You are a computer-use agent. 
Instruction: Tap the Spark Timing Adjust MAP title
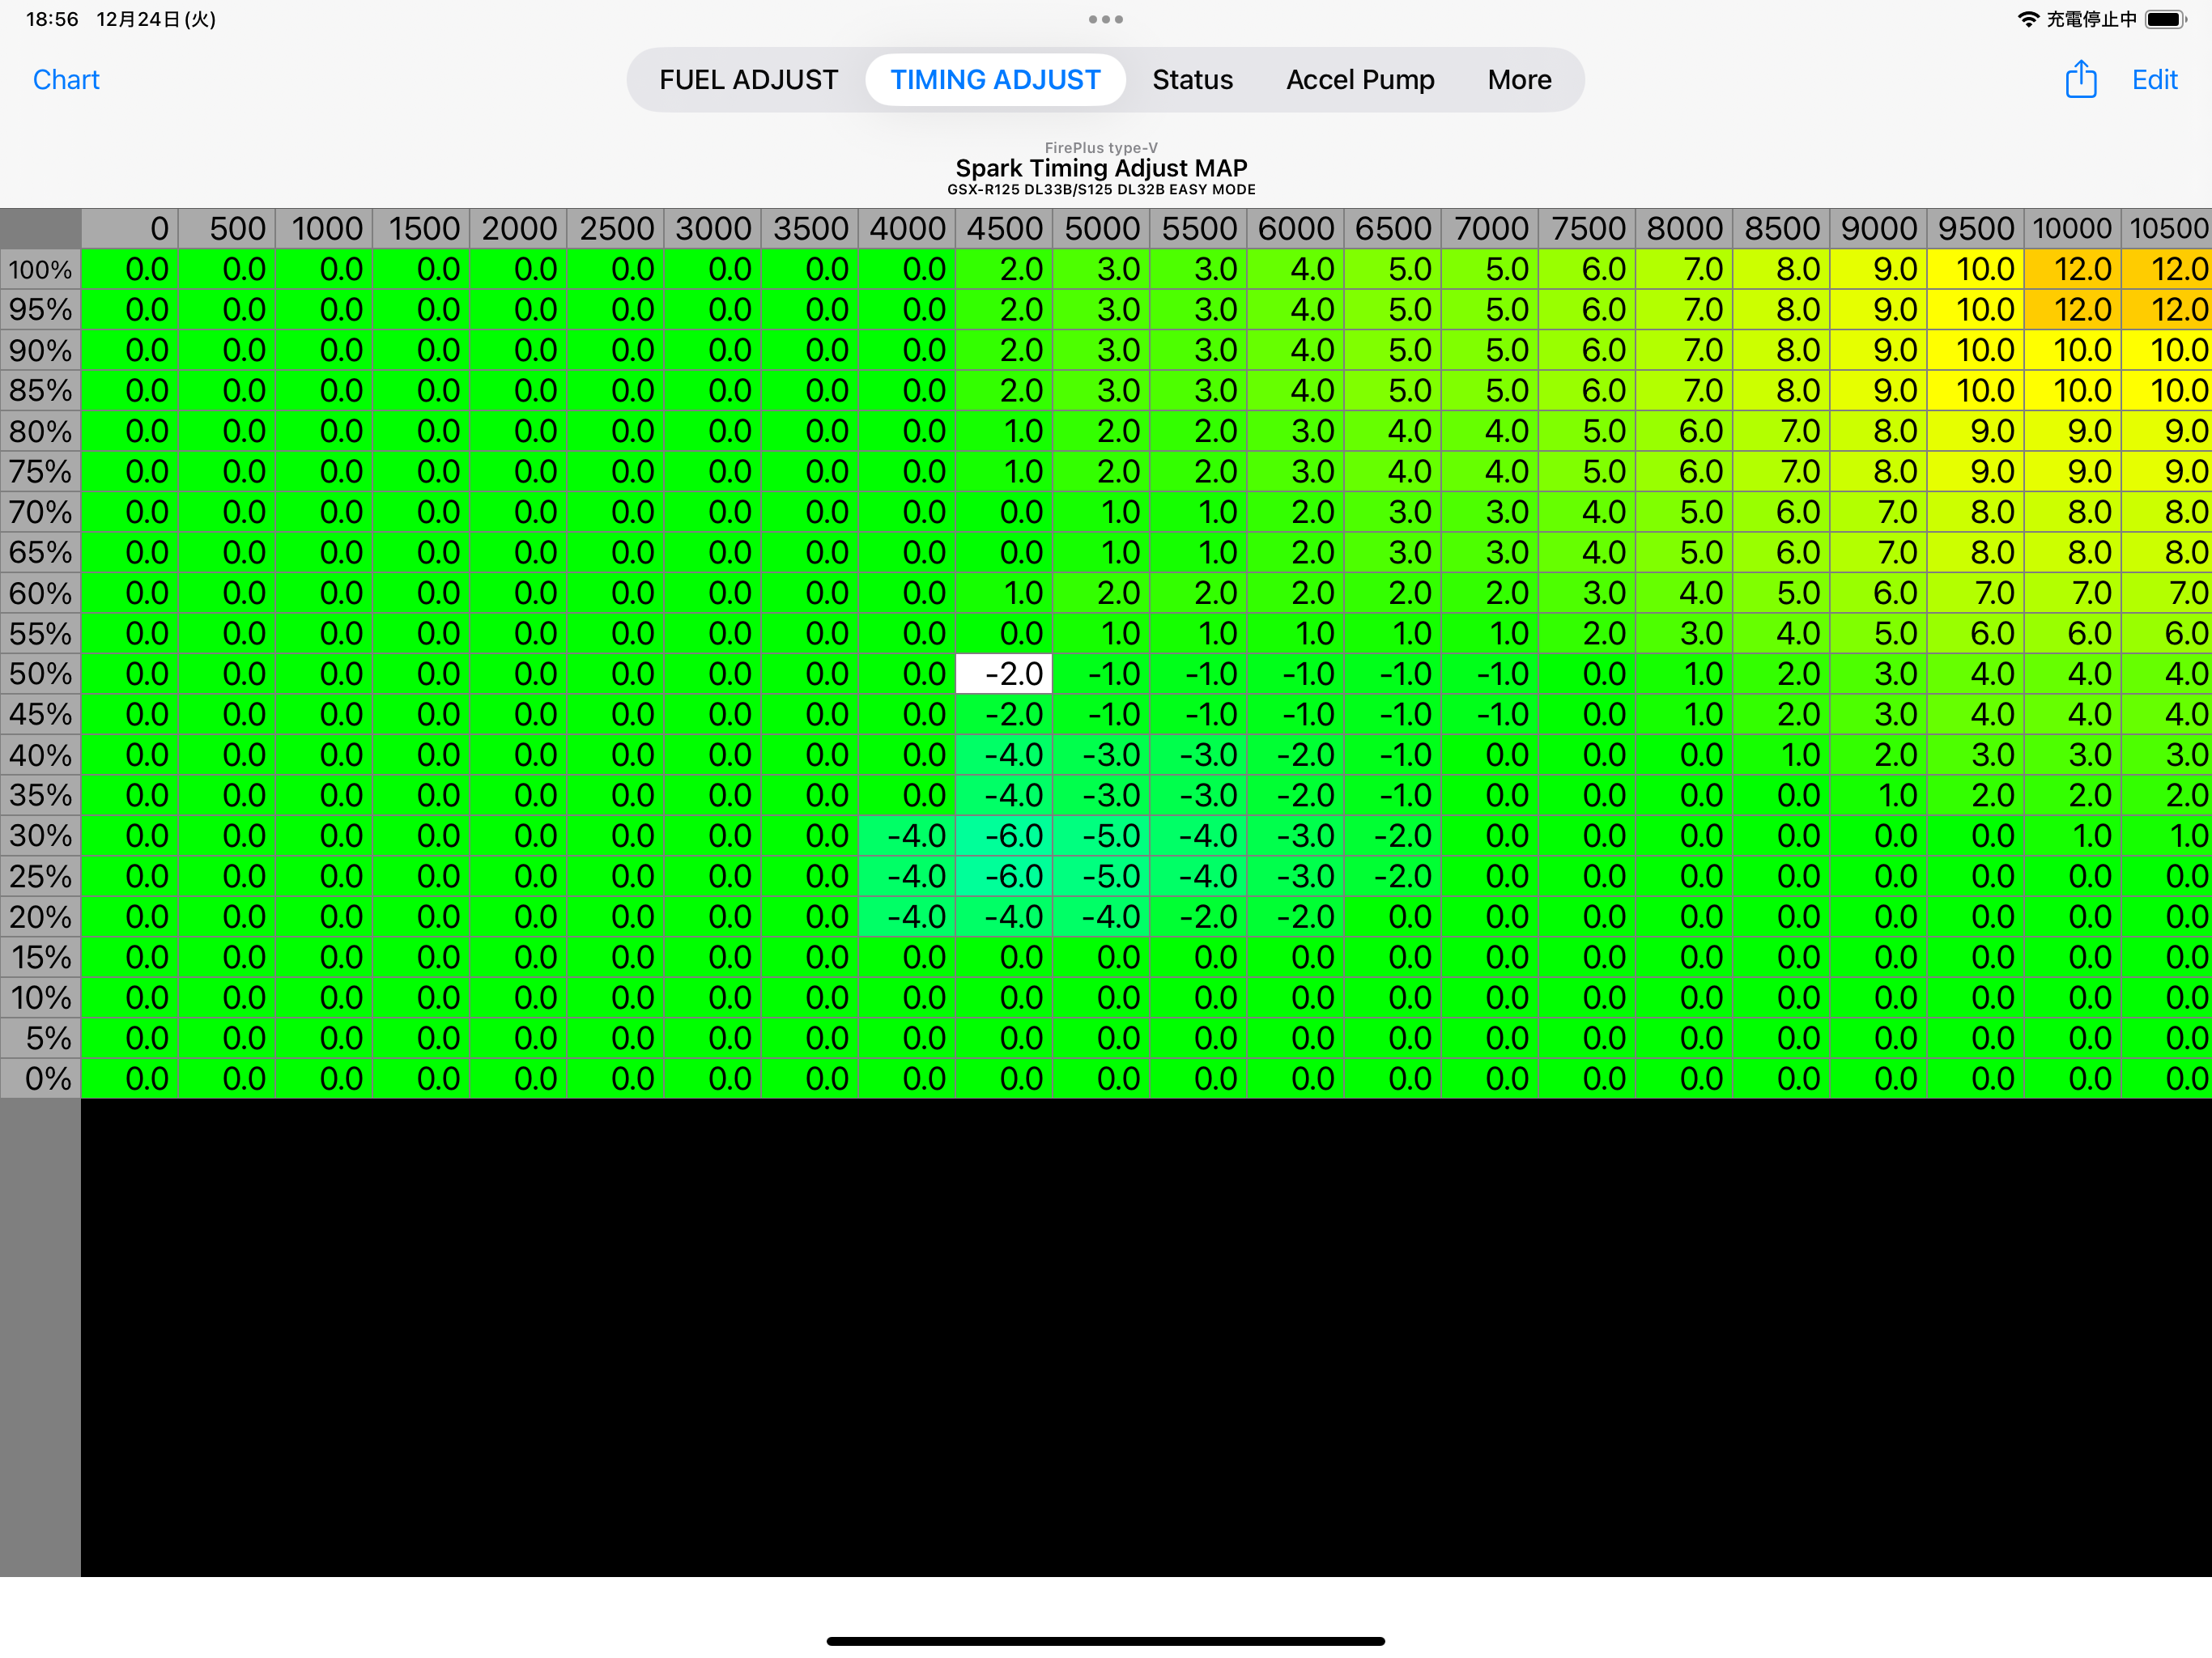[x=1101, y=168]
